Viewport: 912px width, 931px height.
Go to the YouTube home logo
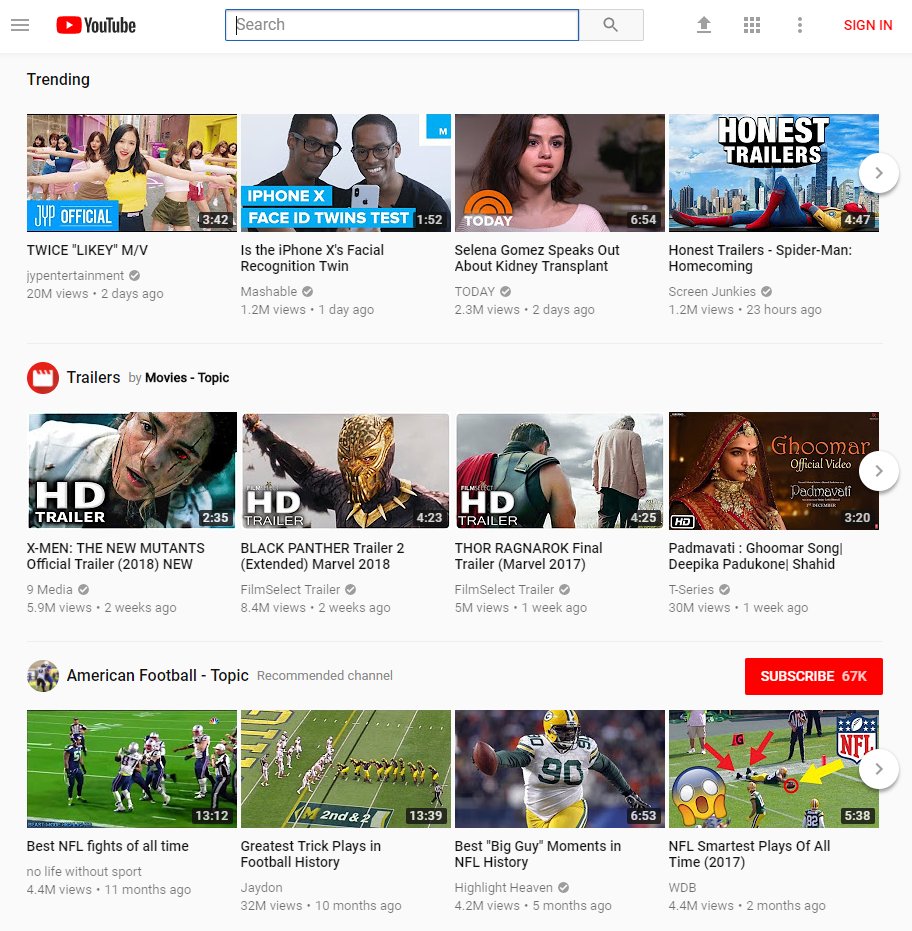96,25
